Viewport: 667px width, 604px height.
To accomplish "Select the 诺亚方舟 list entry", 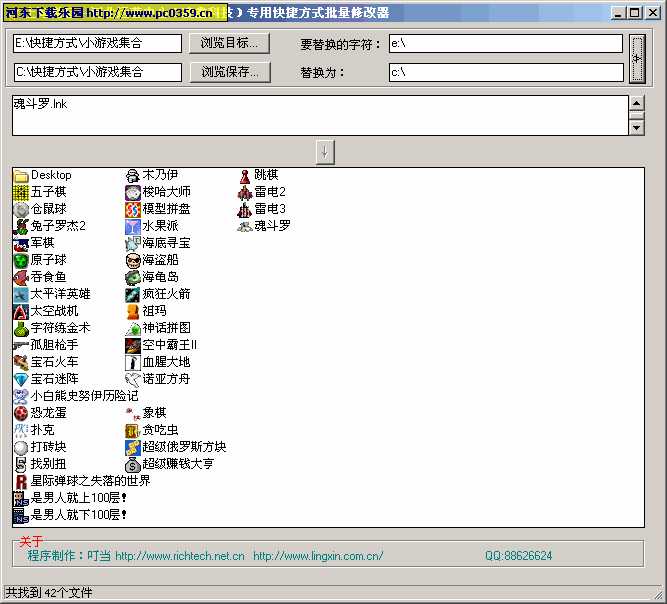I will (158, 379).
